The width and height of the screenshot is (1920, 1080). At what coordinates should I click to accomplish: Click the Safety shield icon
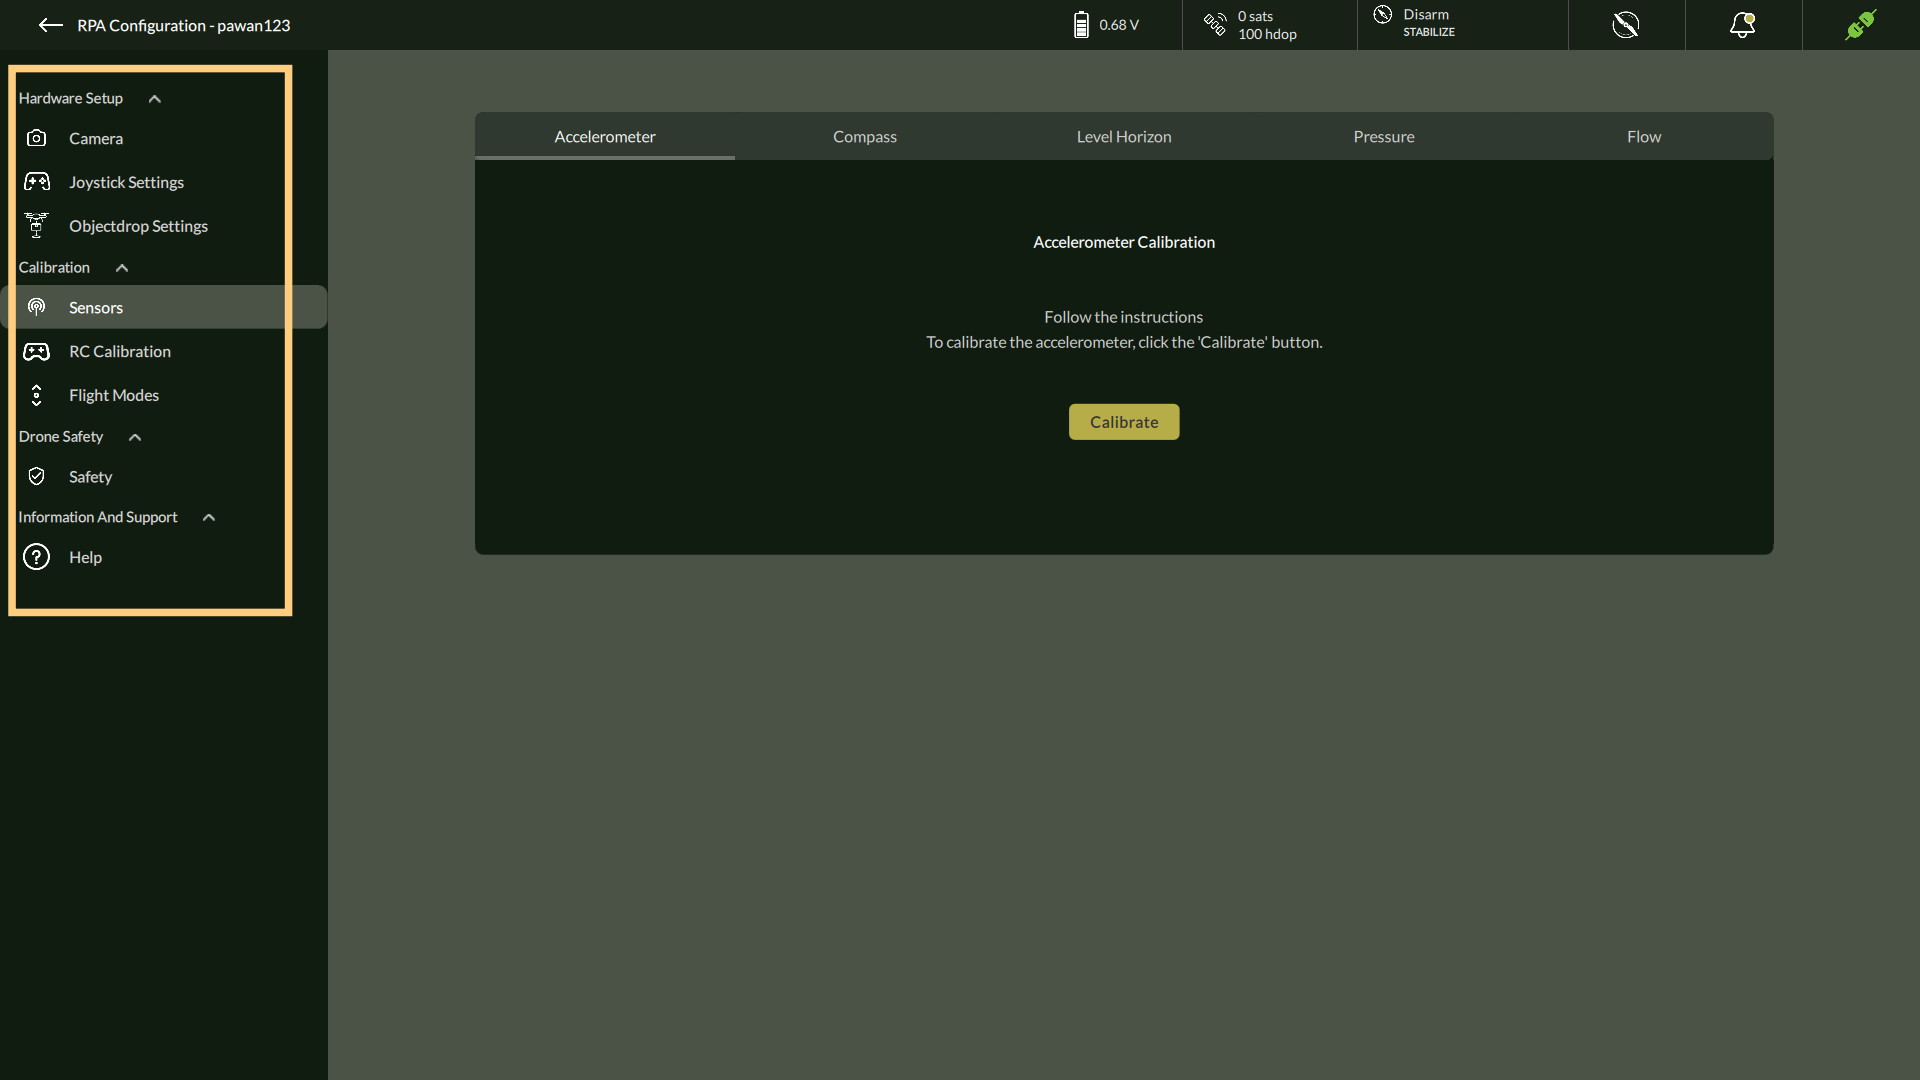[x=37, y=477]
